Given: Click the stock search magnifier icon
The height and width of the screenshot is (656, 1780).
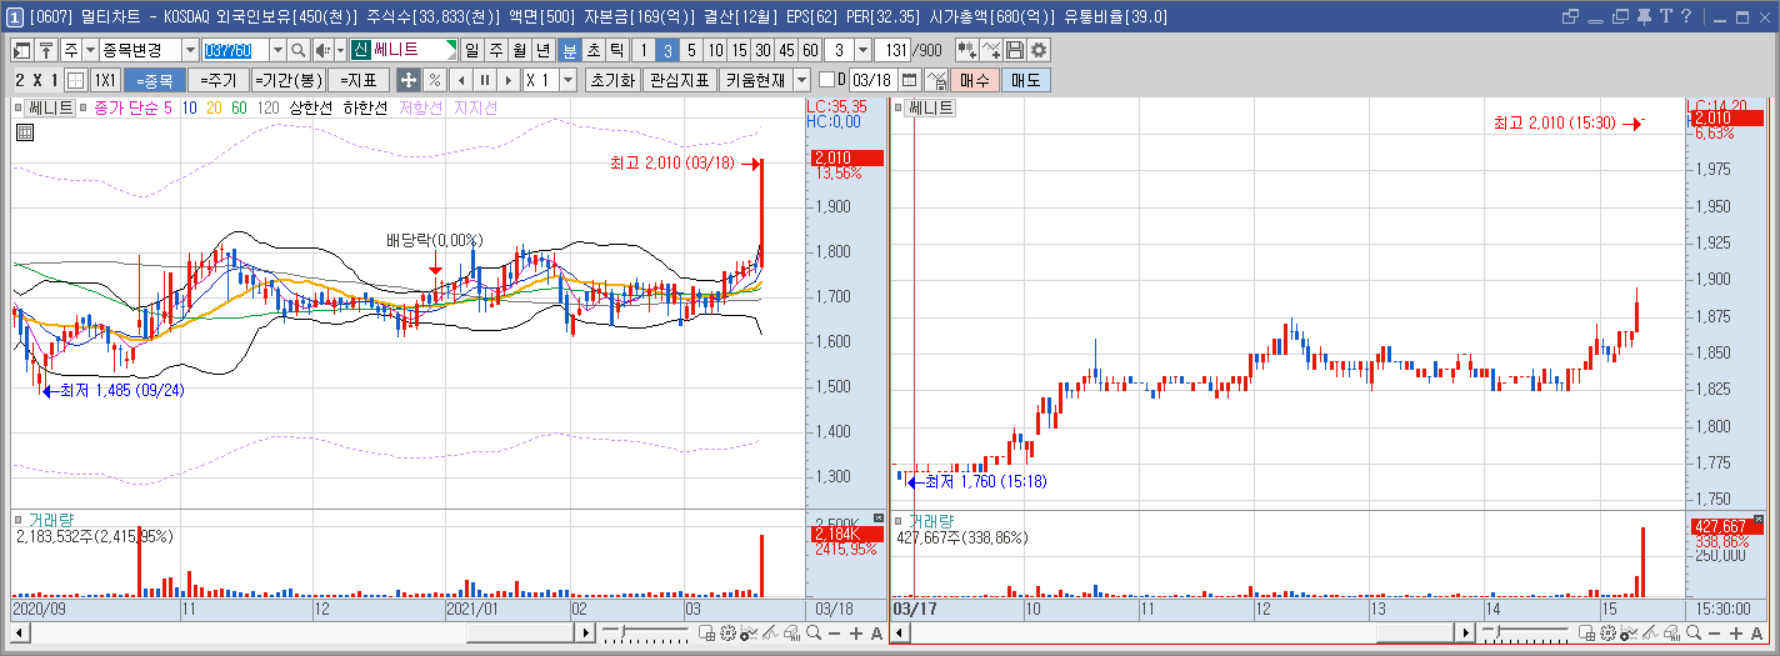Looking at the screenshot, I should coord(298,50).
